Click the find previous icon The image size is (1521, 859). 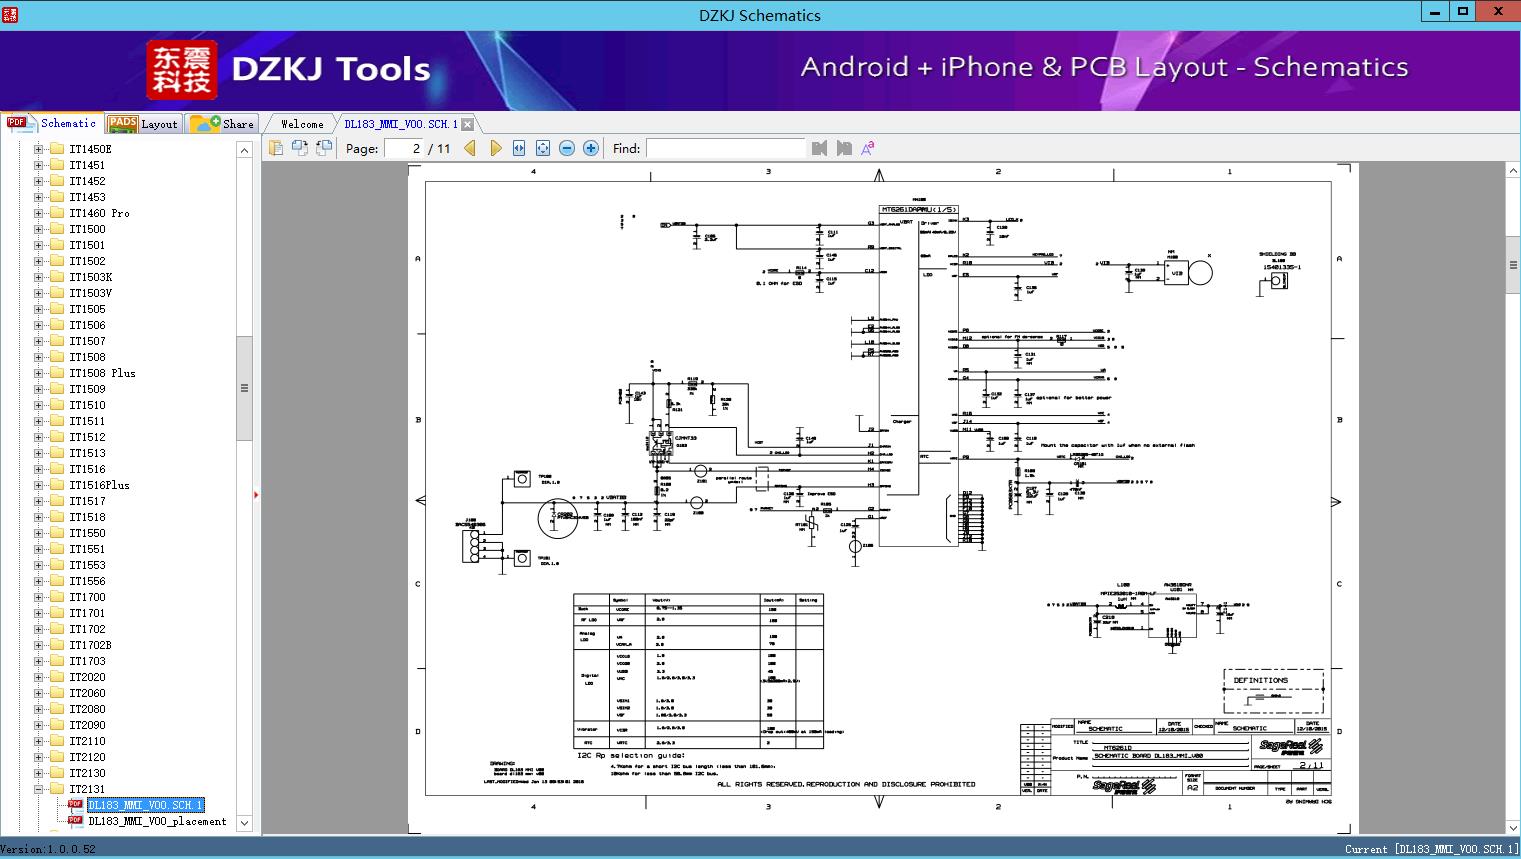pyautogui.click(x=820, y=148)
